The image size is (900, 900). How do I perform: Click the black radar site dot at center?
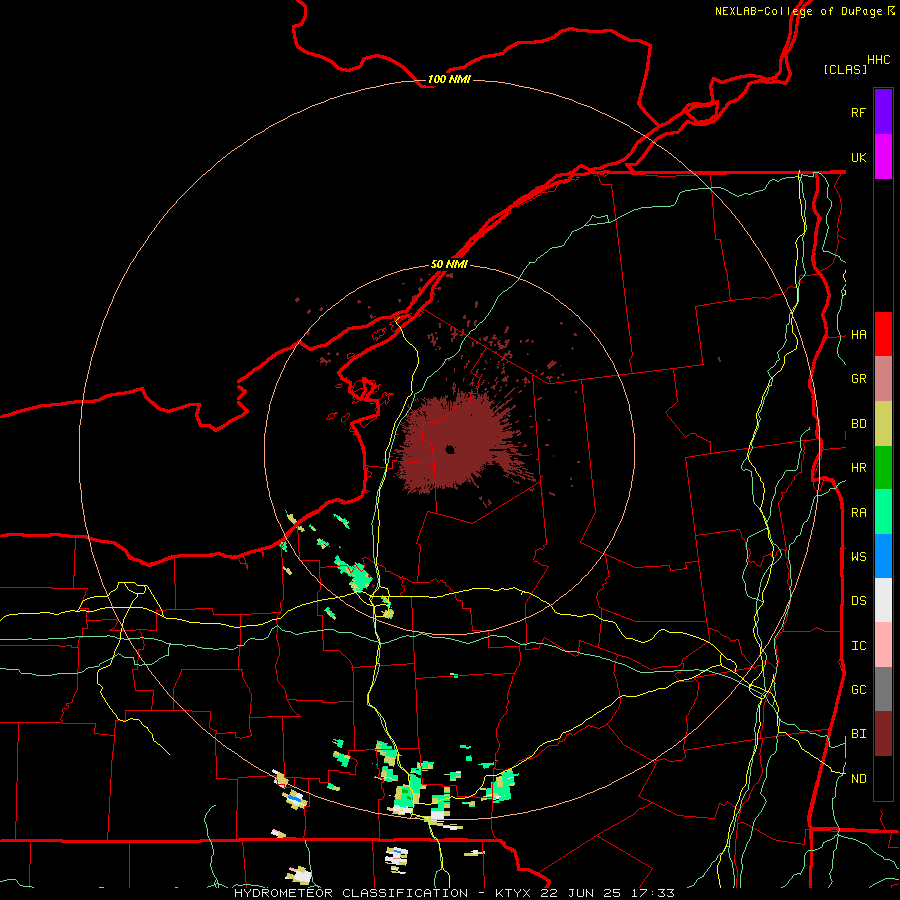point(450,449)
